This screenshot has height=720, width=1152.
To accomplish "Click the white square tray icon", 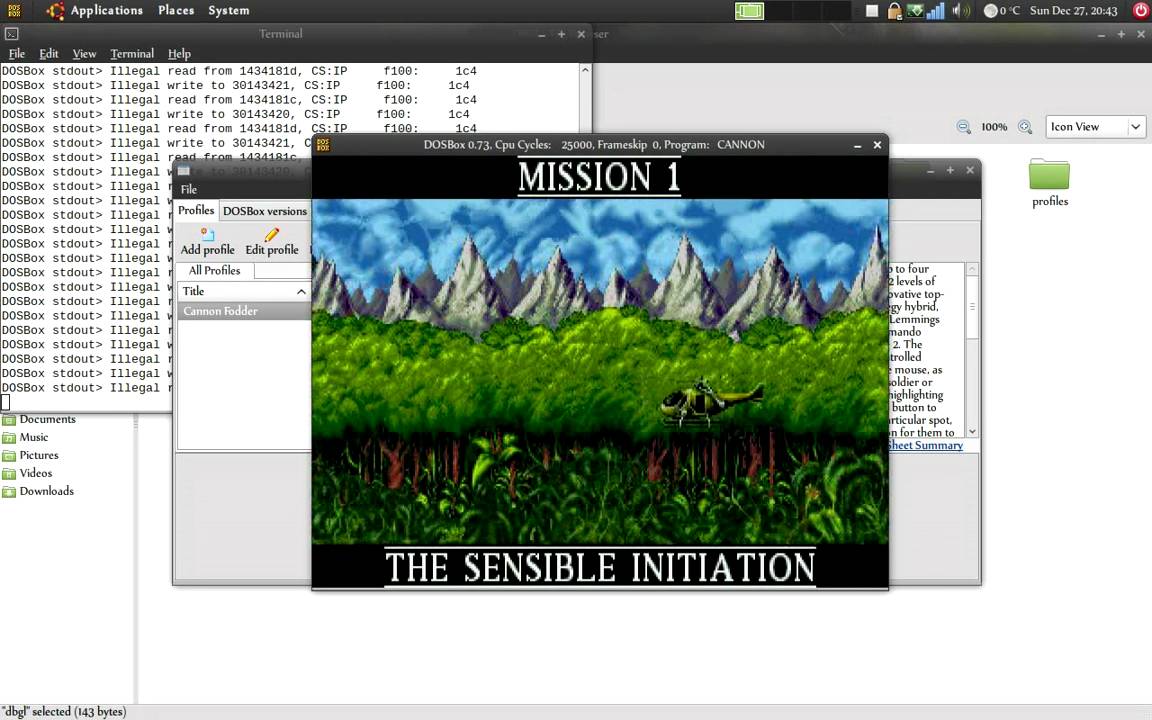I will point(871,10).
